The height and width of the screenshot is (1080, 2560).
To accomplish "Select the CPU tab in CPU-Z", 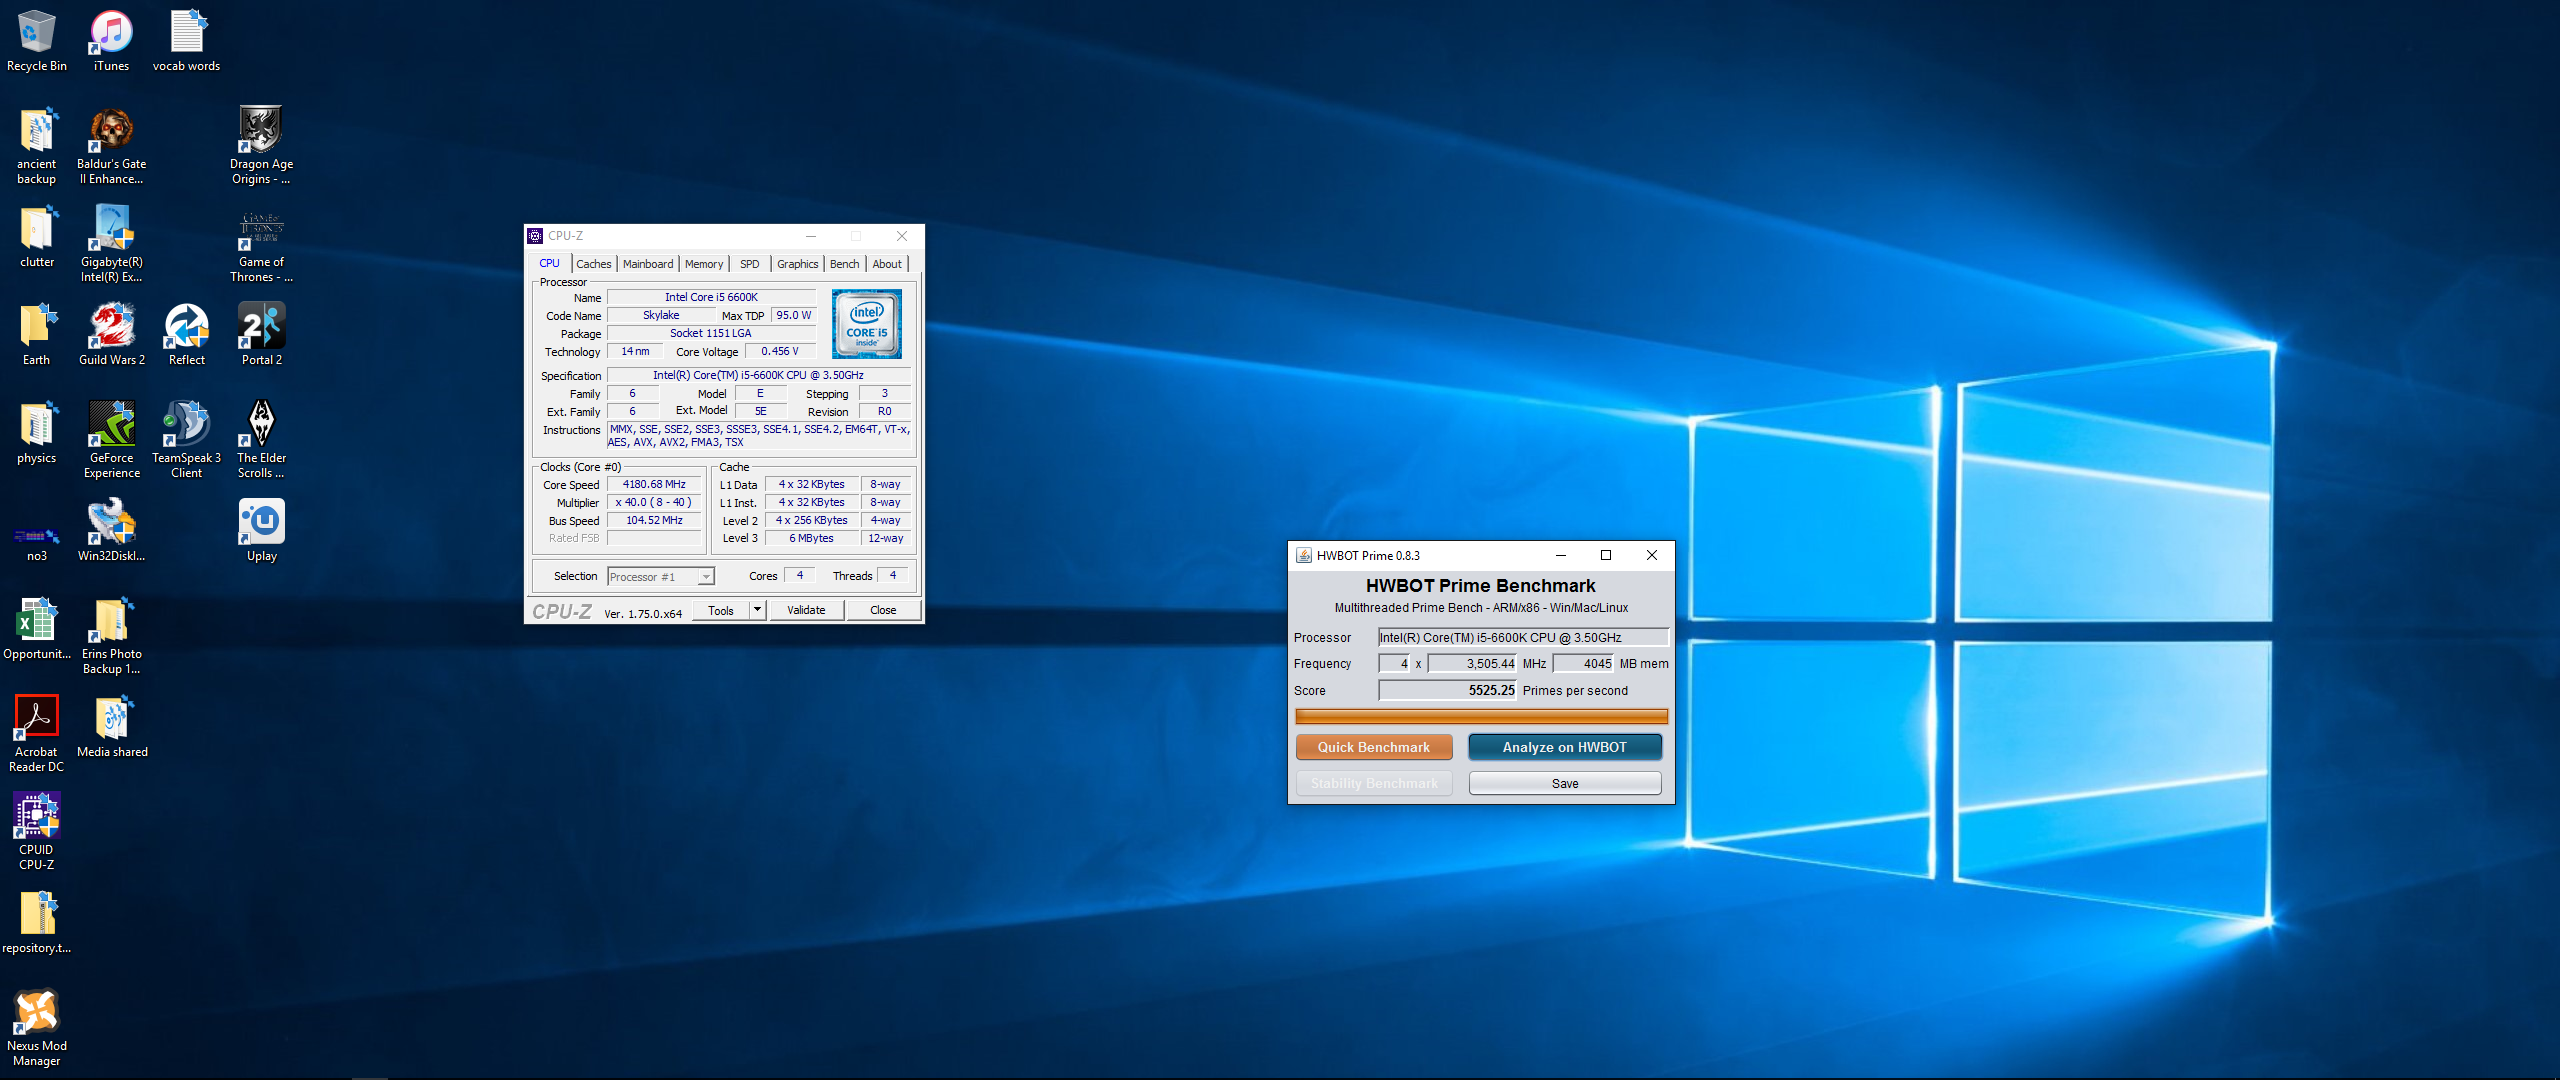I will click(550, 263).
